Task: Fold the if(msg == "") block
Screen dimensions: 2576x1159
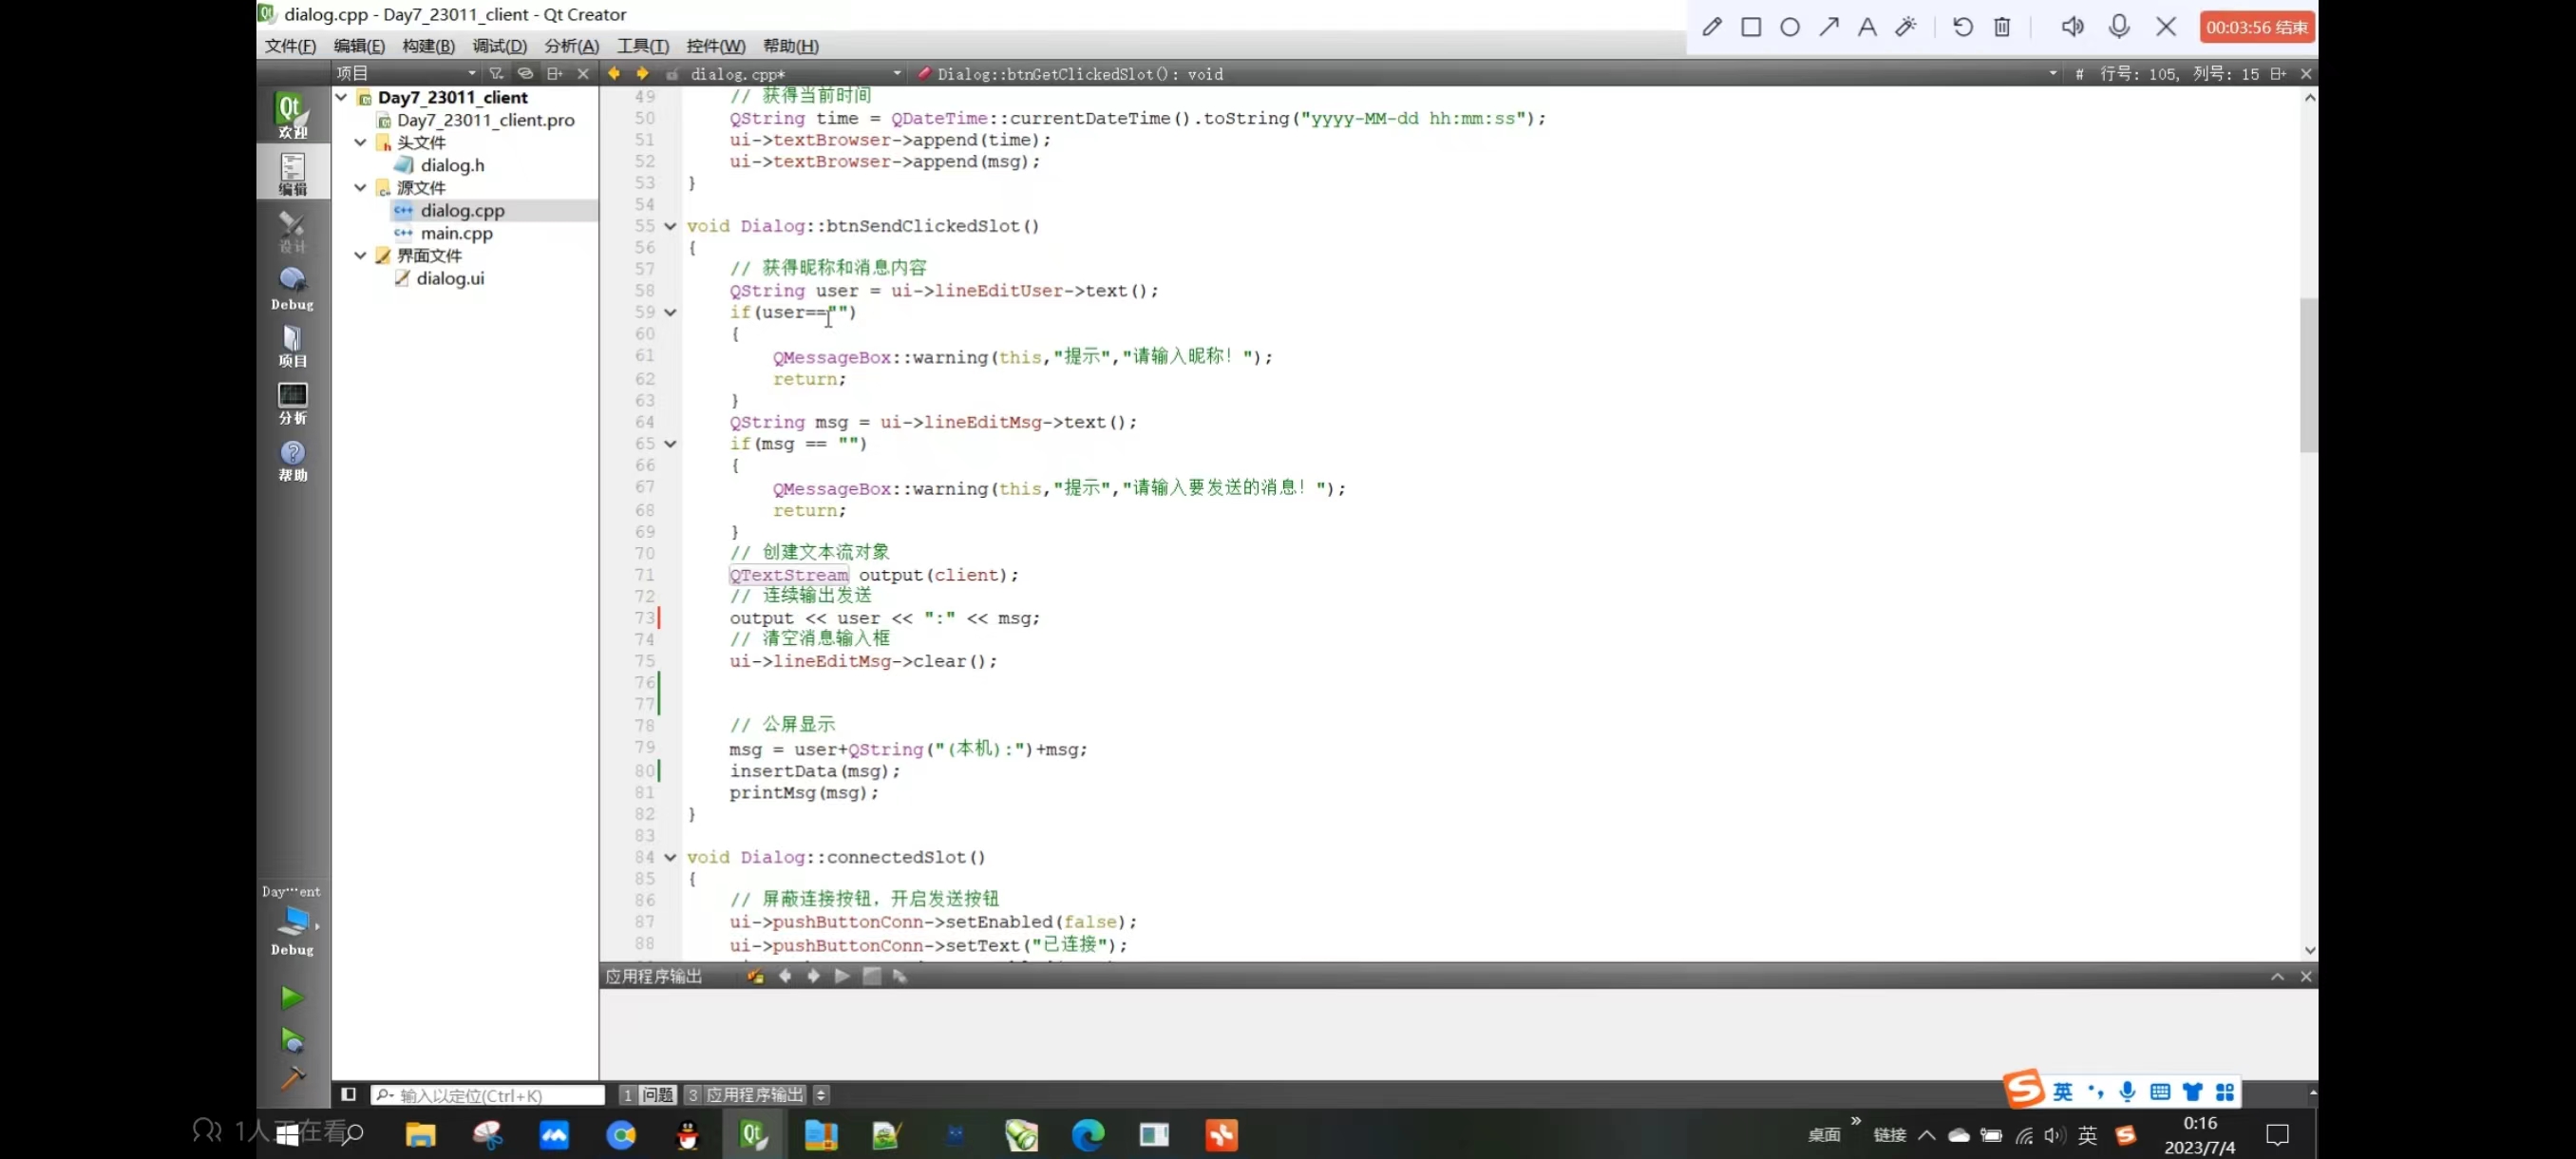Action: click(x=670, y=444)
